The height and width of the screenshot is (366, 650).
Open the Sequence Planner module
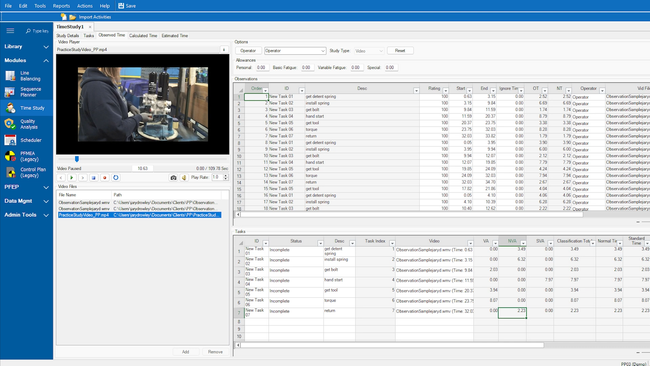click(27, 92)
